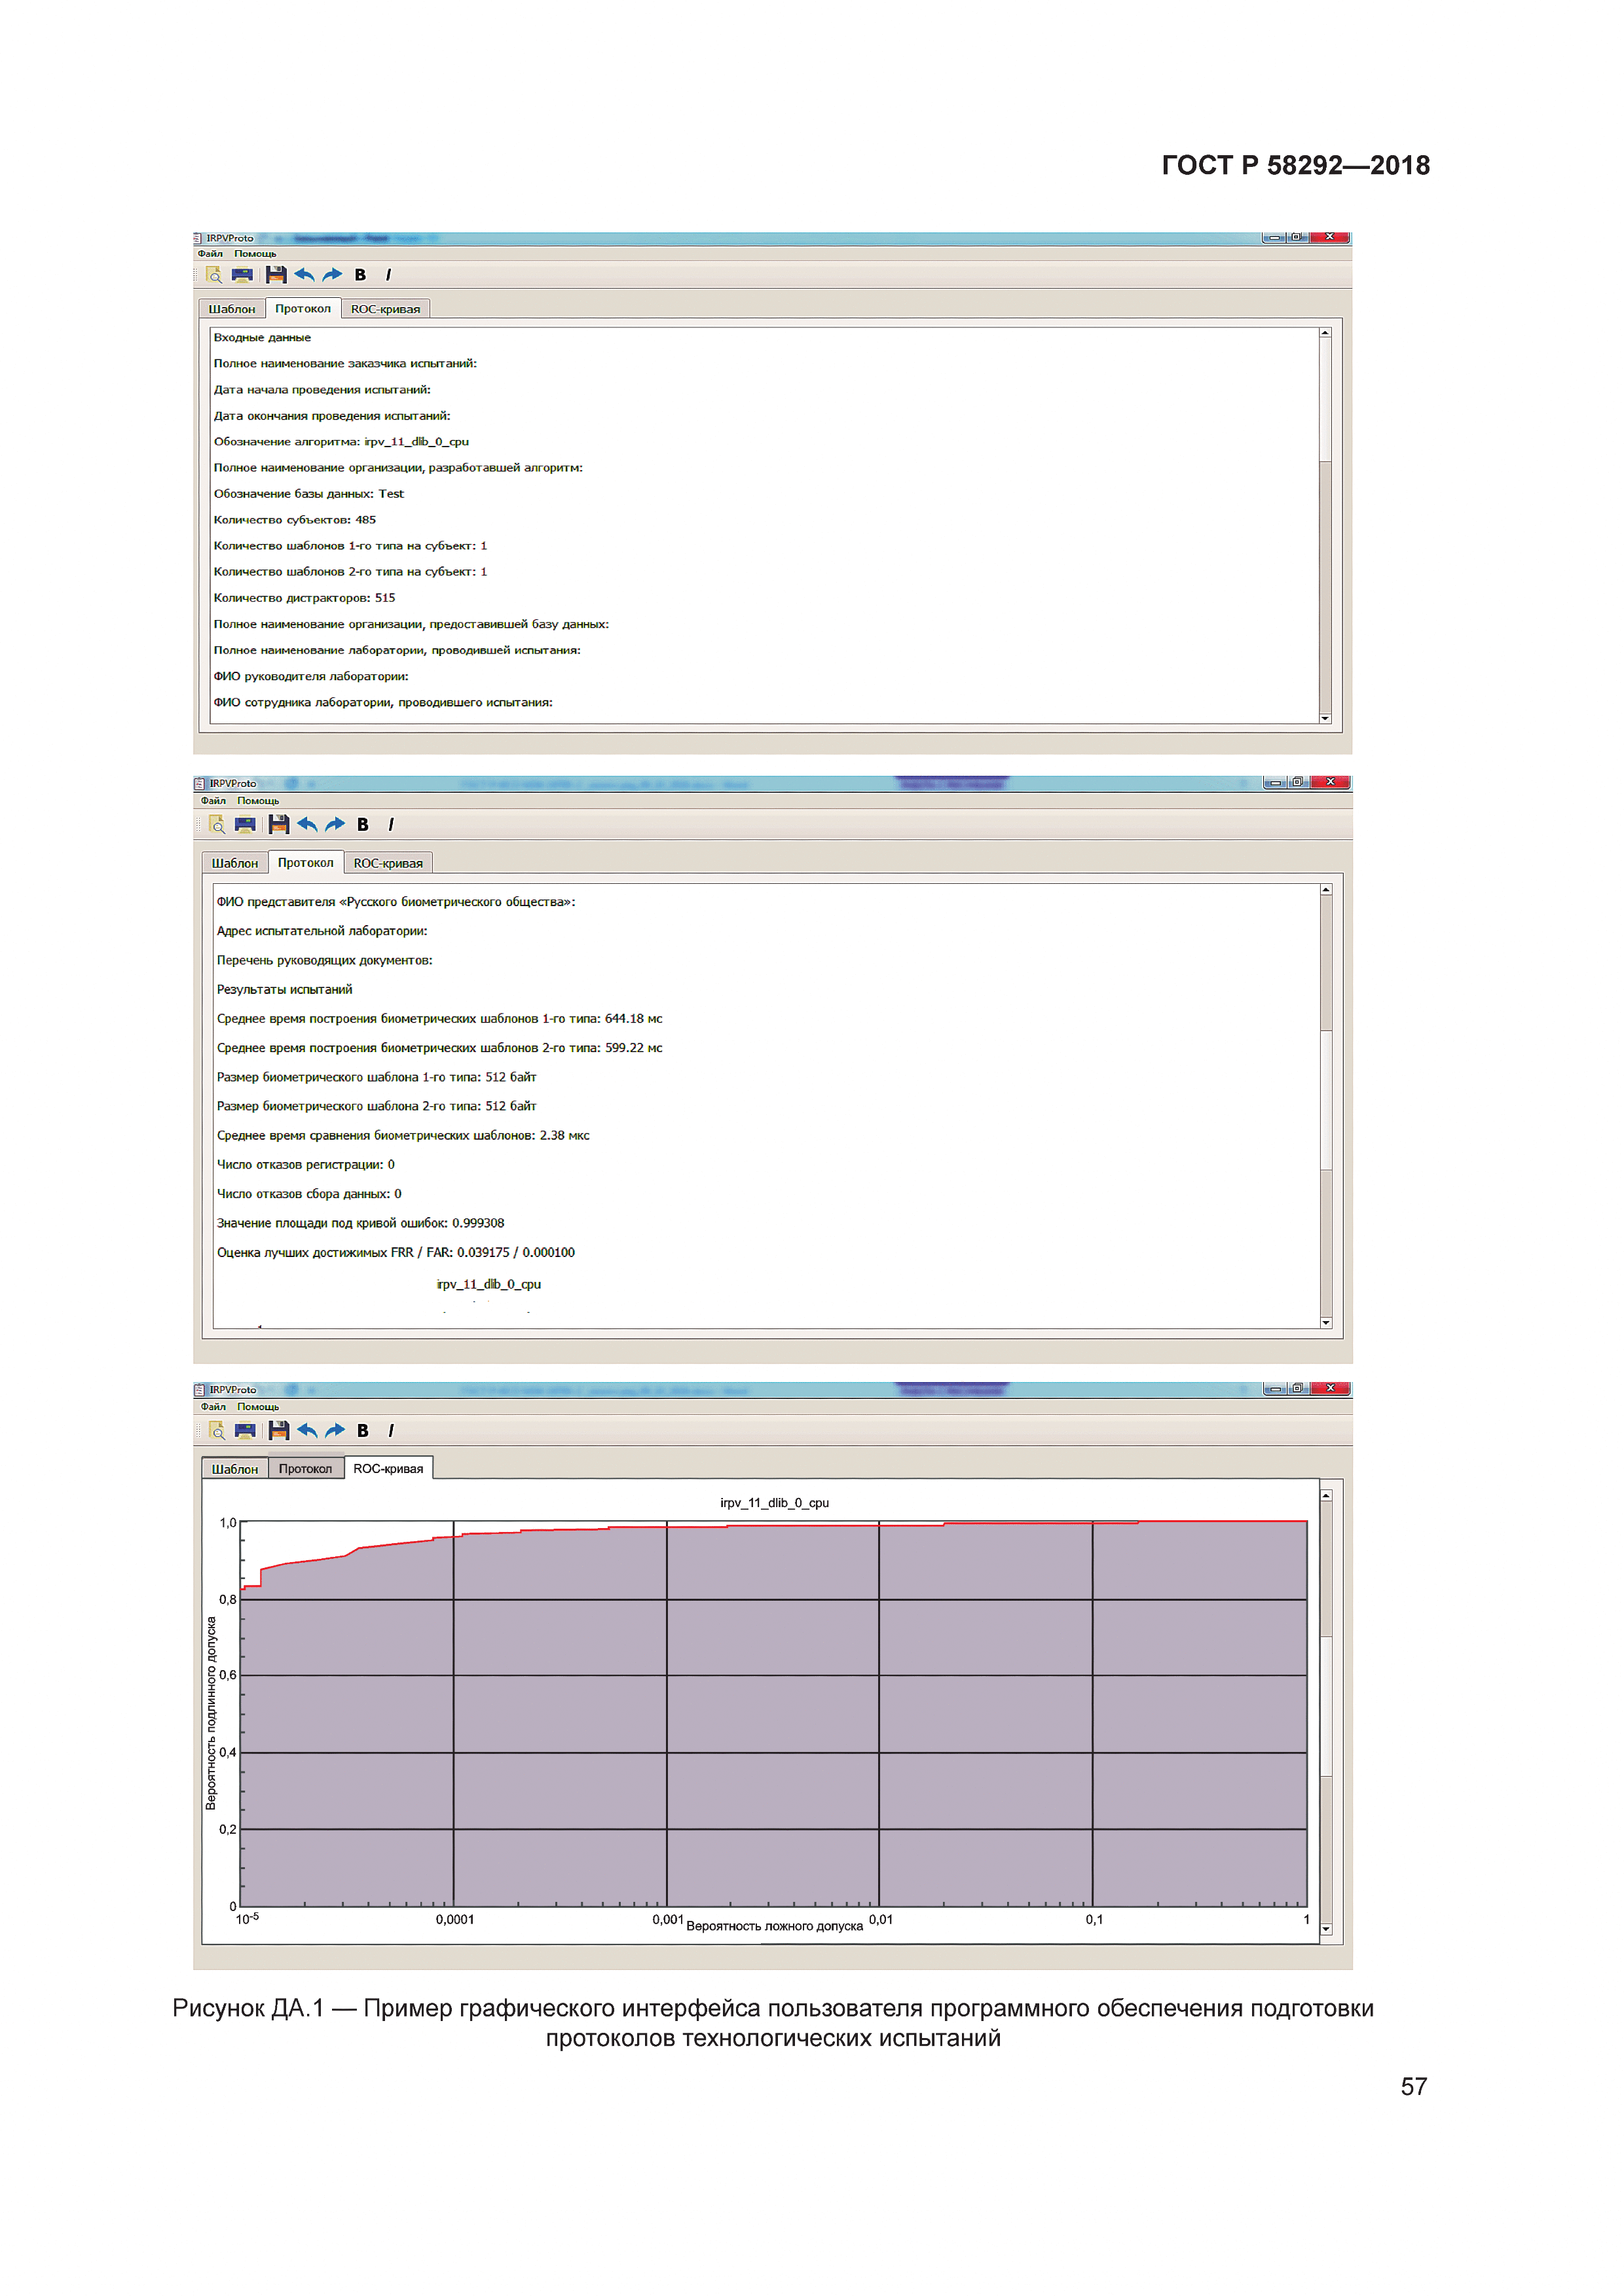Click undo arrow in middle window toolbar
Viewport: 1624px width, 2296px height.
coord(307,824)
